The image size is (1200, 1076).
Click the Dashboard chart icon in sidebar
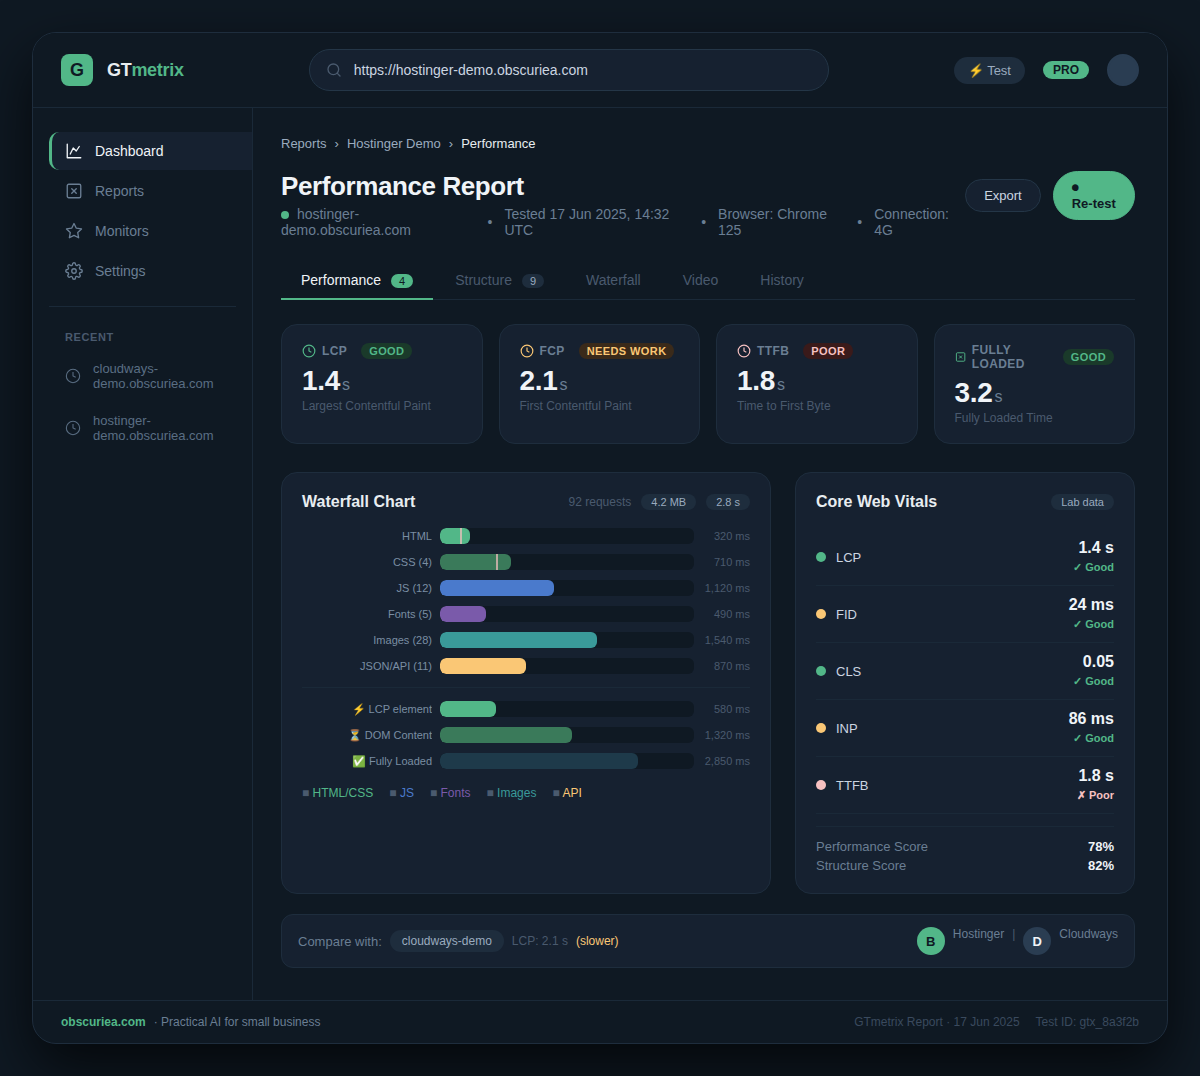[x=74, y=151]
